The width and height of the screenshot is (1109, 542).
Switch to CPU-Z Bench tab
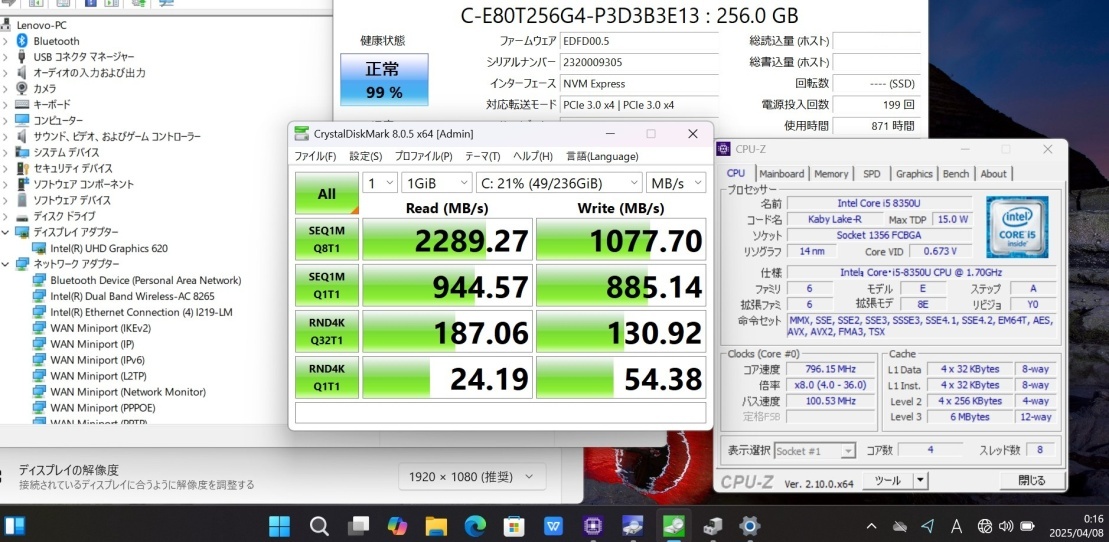956,174
